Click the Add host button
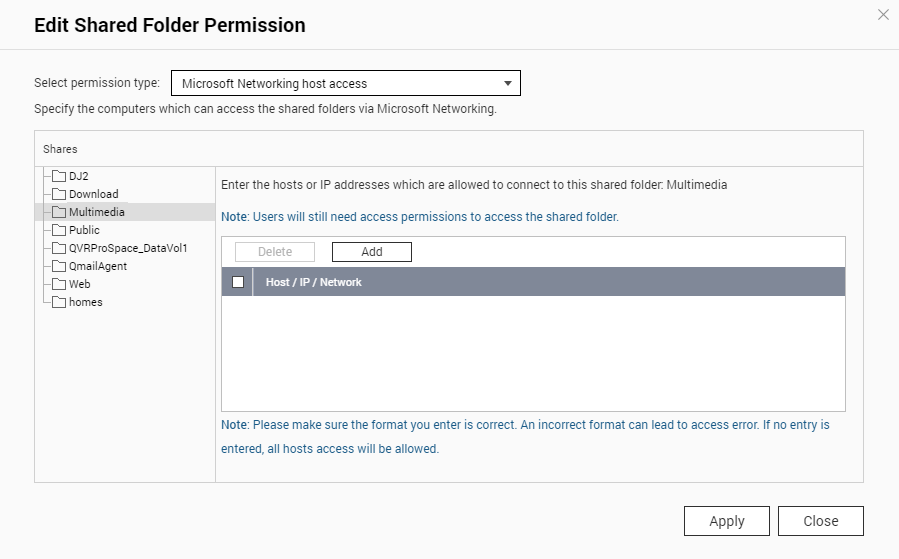Image resolution: width=899 pixels, height=559 pixels. tap(372, 252)
